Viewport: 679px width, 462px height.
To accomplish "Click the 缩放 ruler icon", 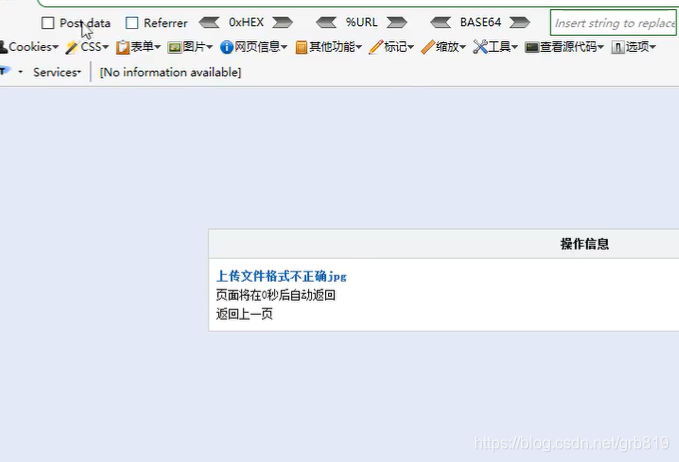I will tap(428, 47).
